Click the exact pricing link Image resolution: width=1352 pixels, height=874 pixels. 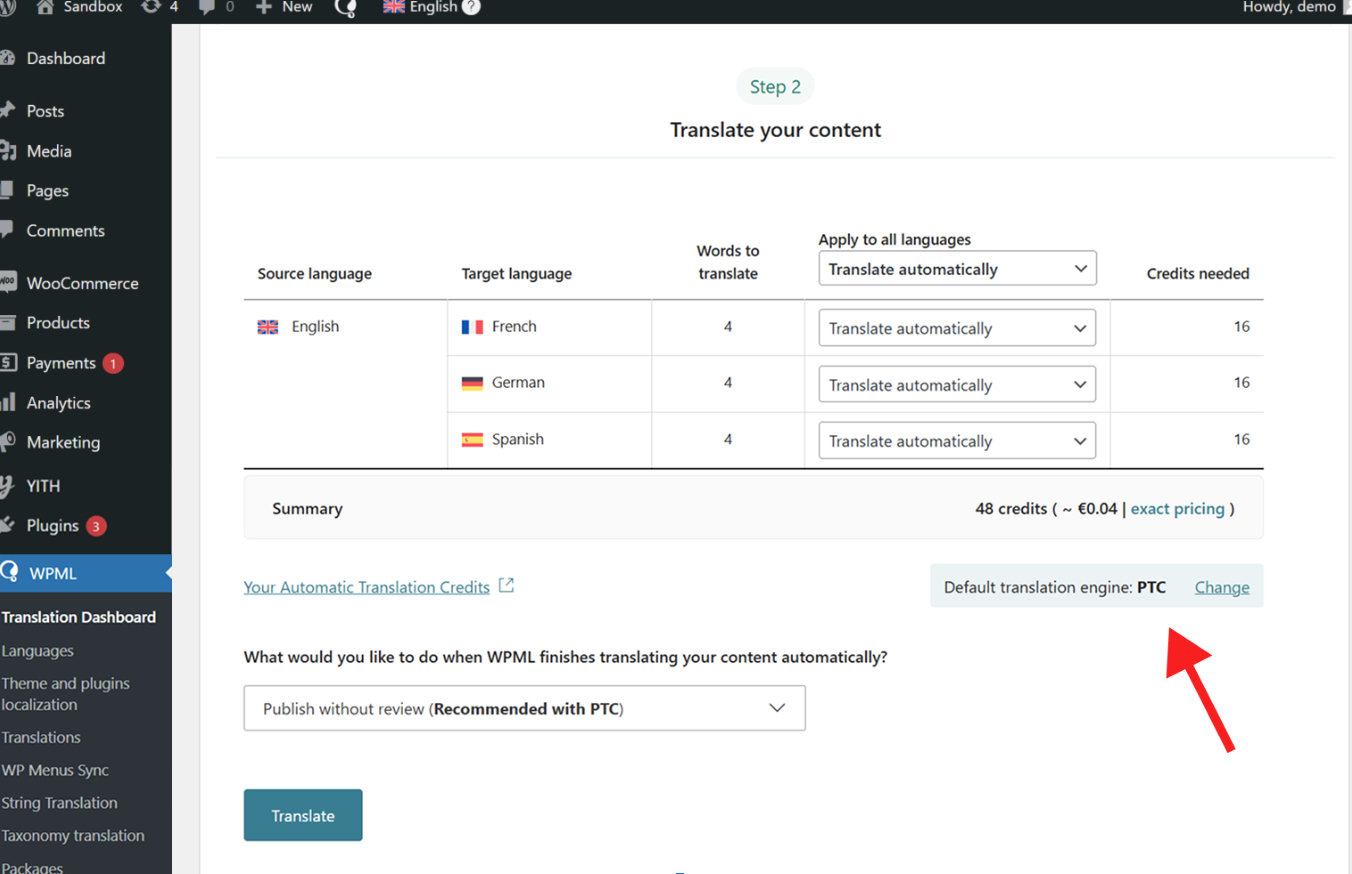1177,509
